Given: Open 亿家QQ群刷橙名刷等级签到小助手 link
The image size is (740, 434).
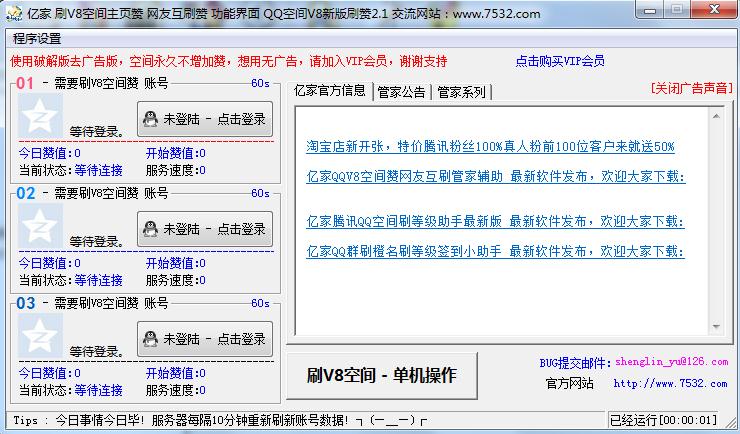Looking at the screenshot, I should tap(495, 251).
